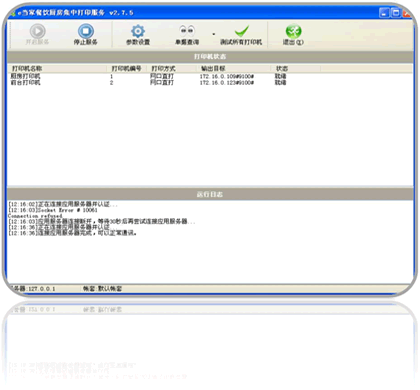Click the 运行日志 run log panel header
The width and height of the screenshot is (420, 390).
[x=210, y=194]
